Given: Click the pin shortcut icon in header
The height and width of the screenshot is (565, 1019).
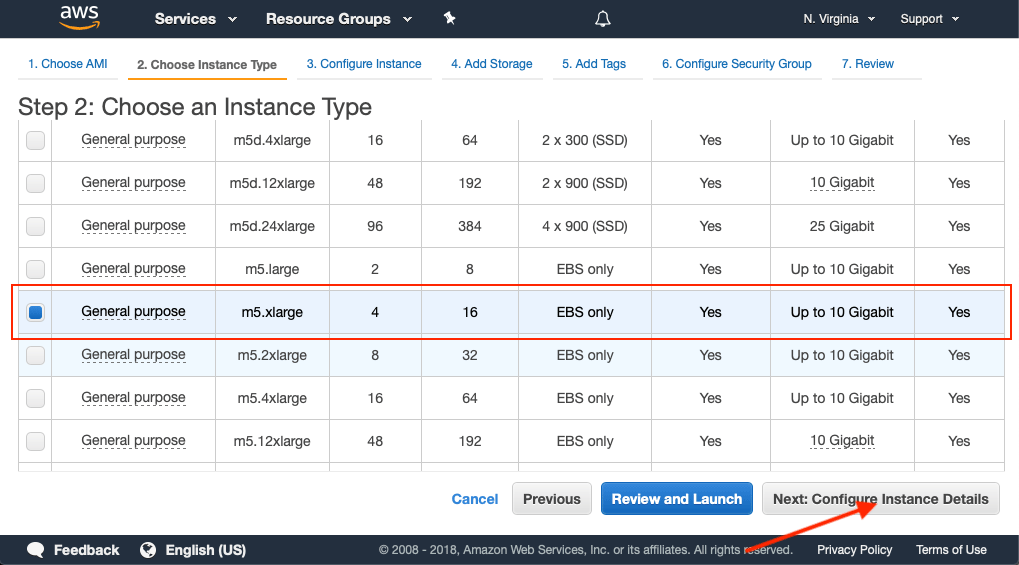Looking at the screenshot, I should (x=449, y=18).
